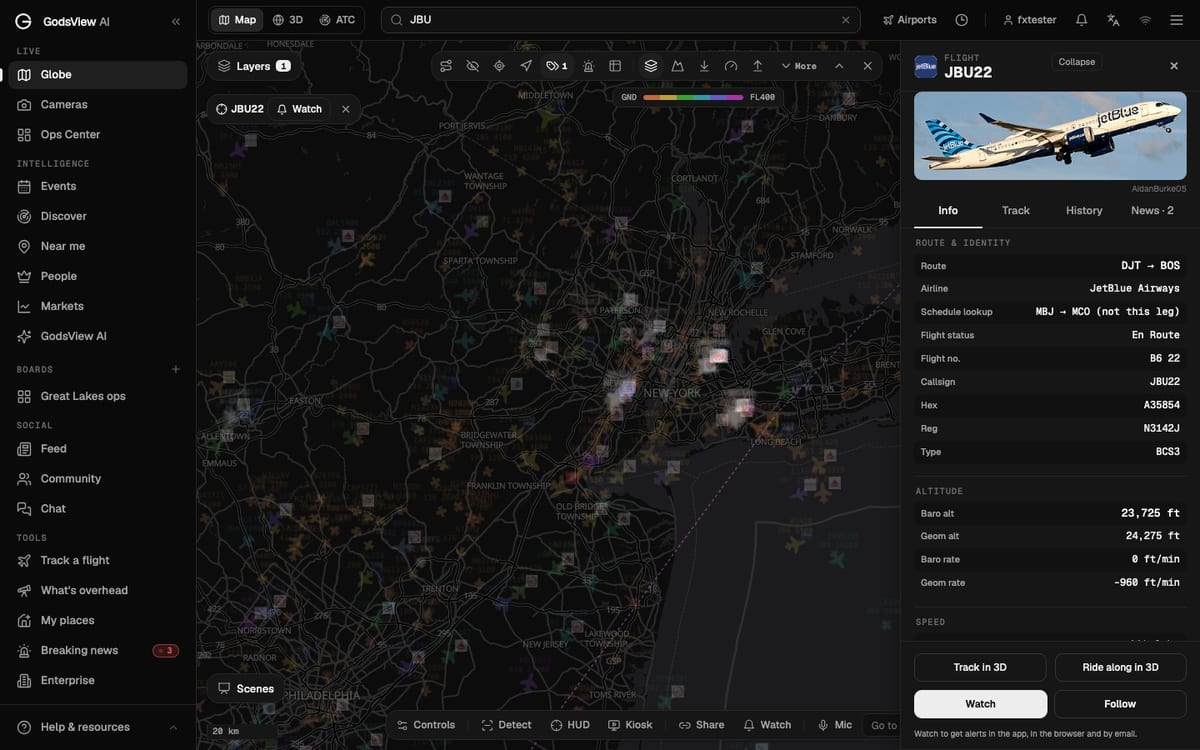The width and height of the screenshot is (1200, 750).
Task: Click the navigation arrow icon in map toolbar
Action: 526,66
